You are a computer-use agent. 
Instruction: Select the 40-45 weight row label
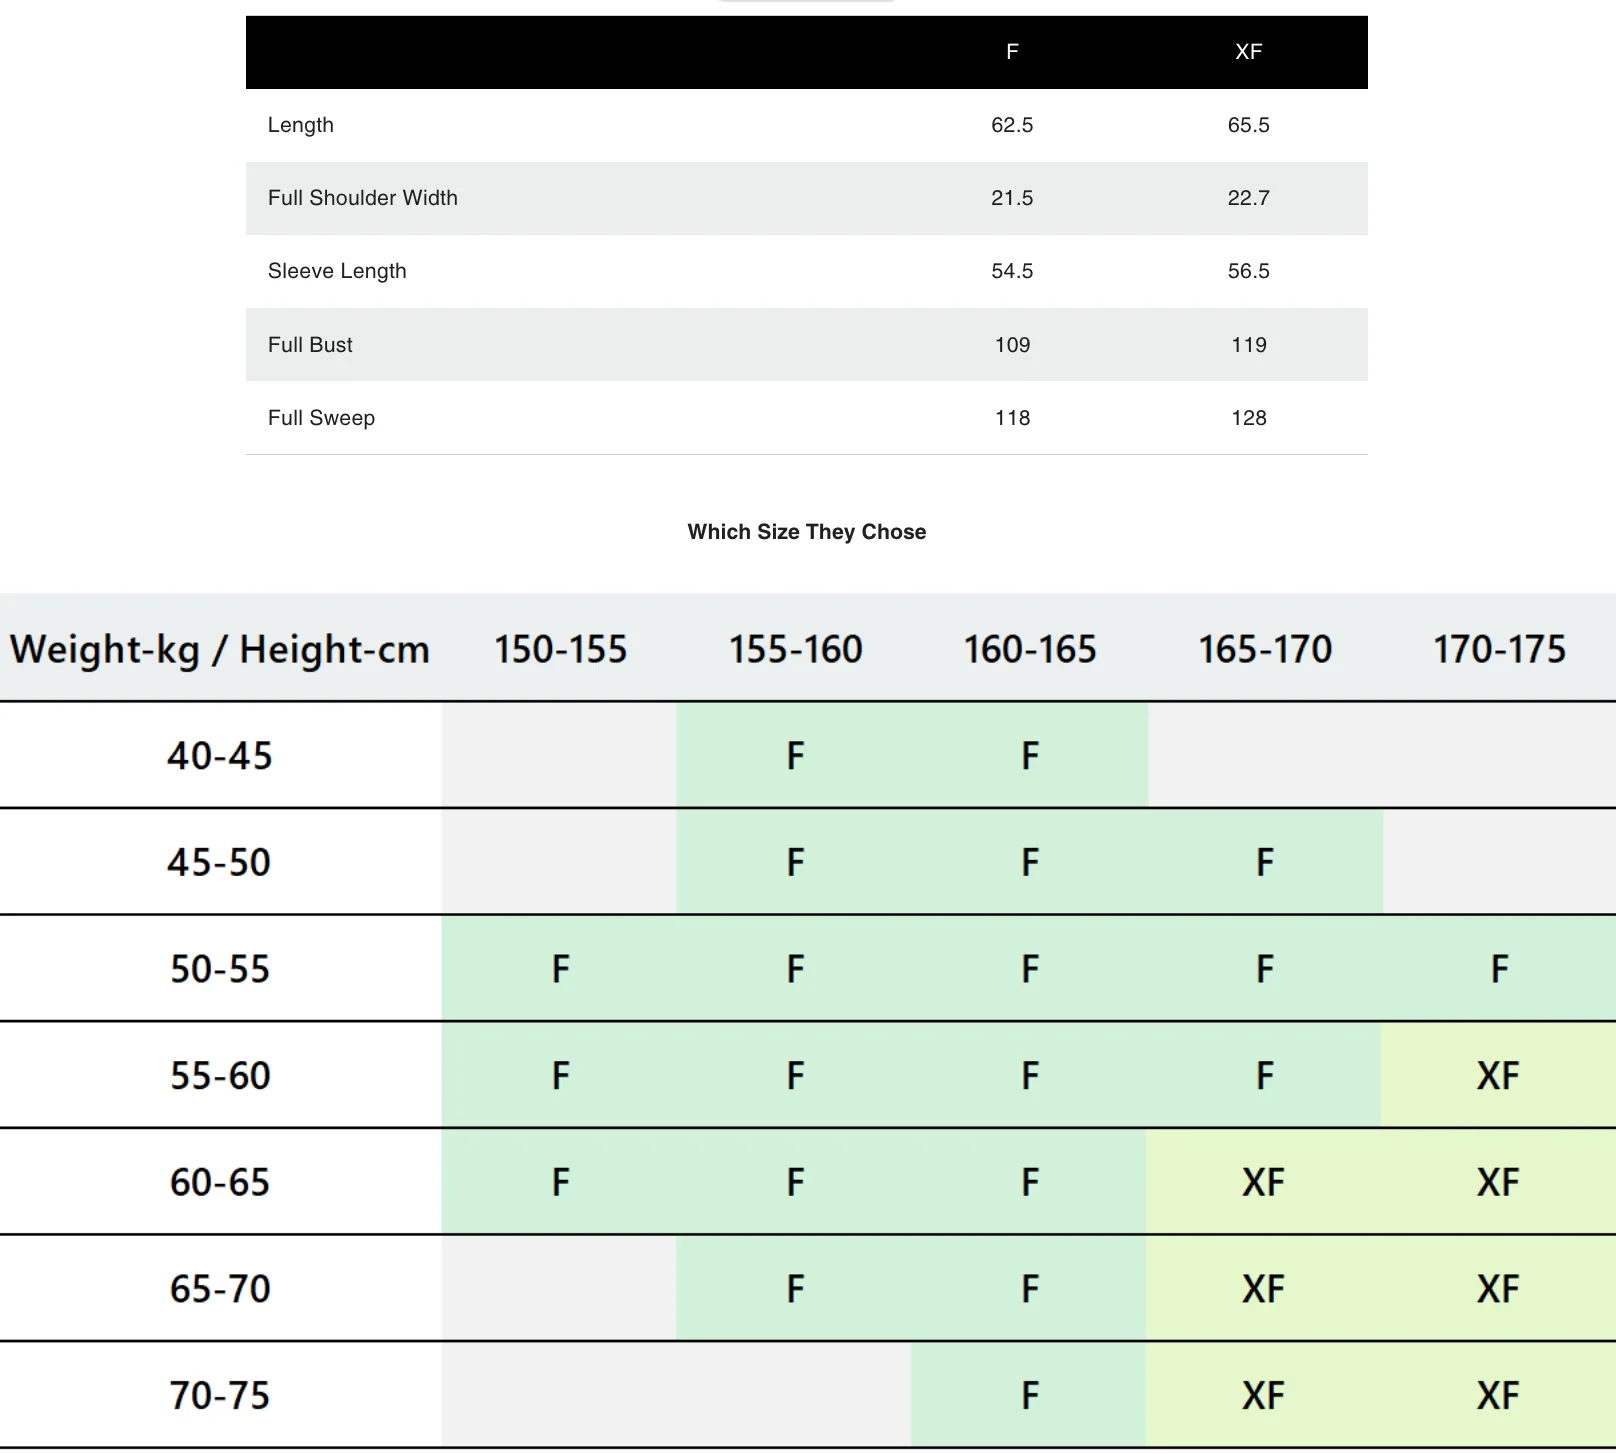coord(220,756)
